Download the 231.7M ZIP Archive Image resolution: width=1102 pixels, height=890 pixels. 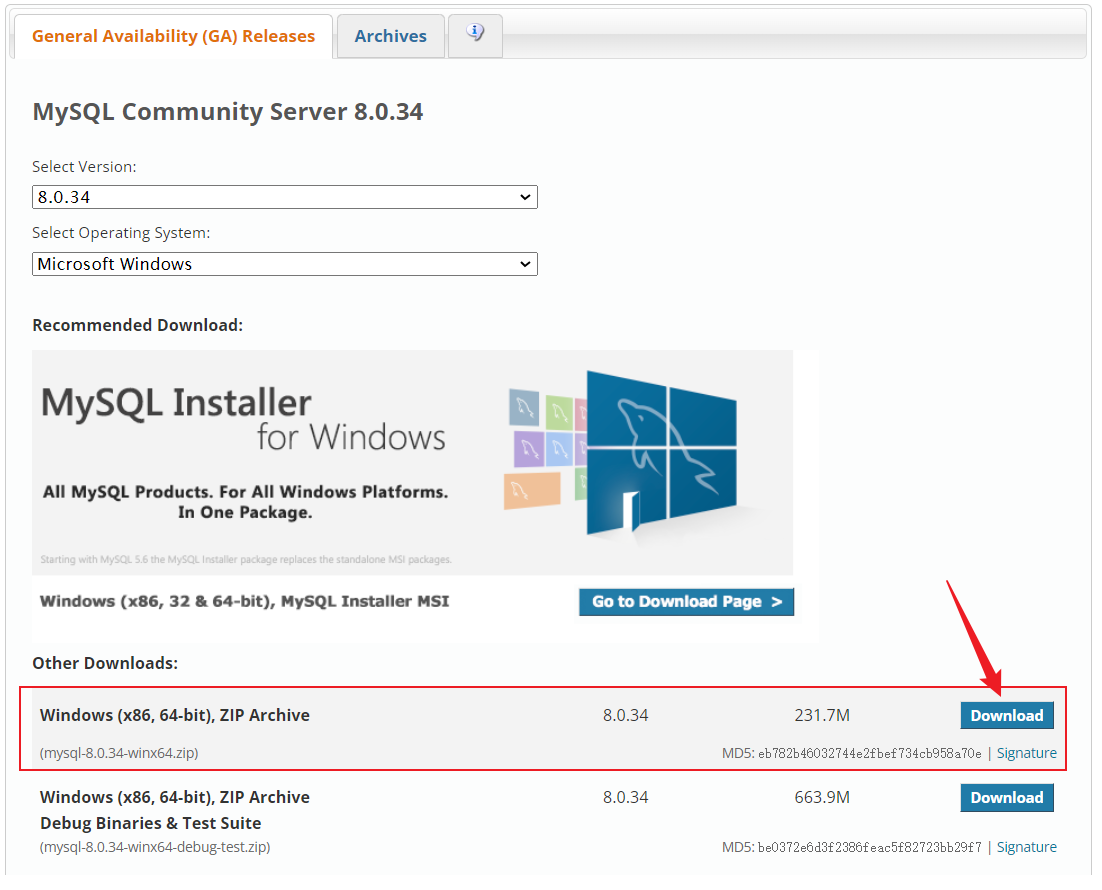pyautogui.click(x=1007, y=716)
